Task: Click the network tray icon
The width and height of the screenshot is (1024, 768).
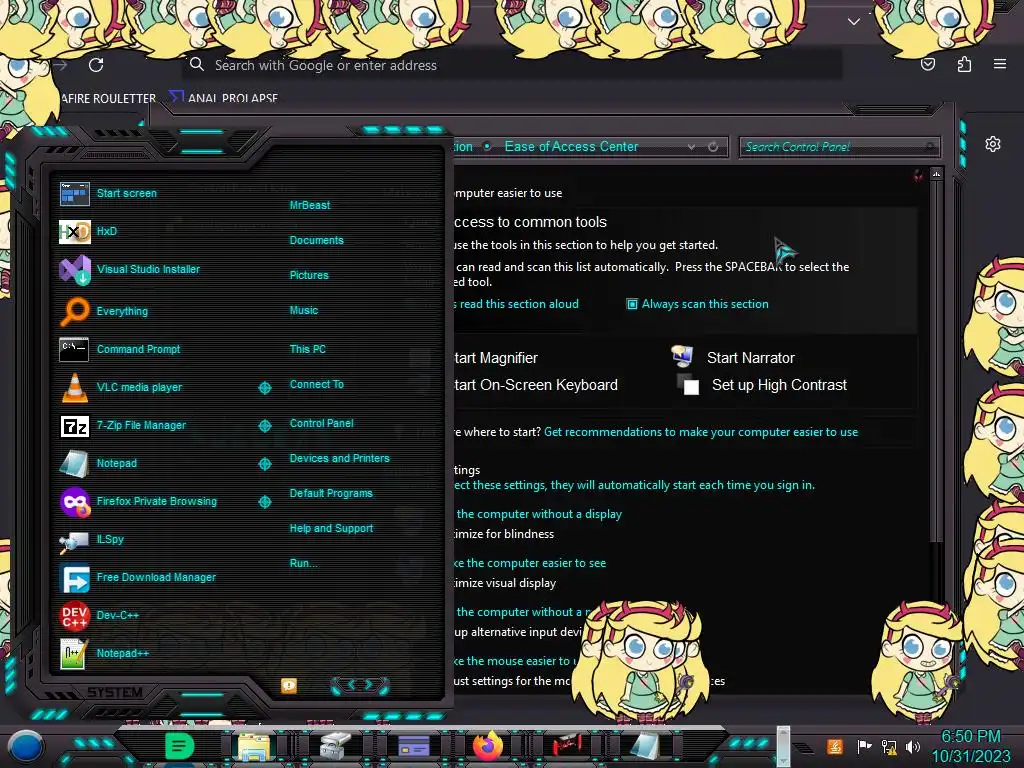Action: click(x=888, y=746)
